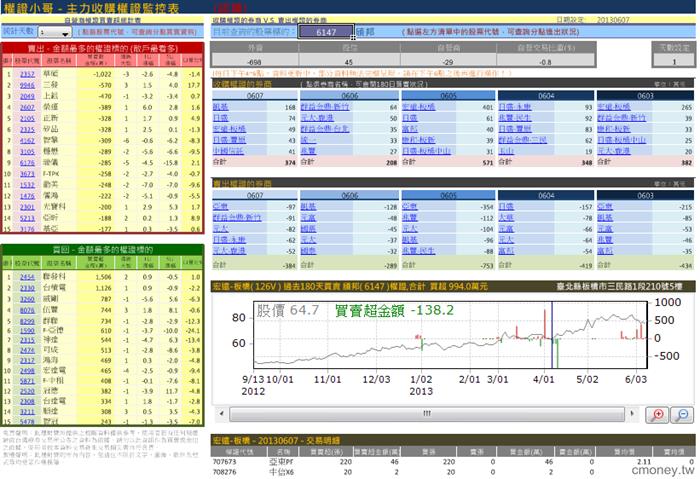Open stock code 2607 link
700x479 pixels.
click(x=27, y=108)
